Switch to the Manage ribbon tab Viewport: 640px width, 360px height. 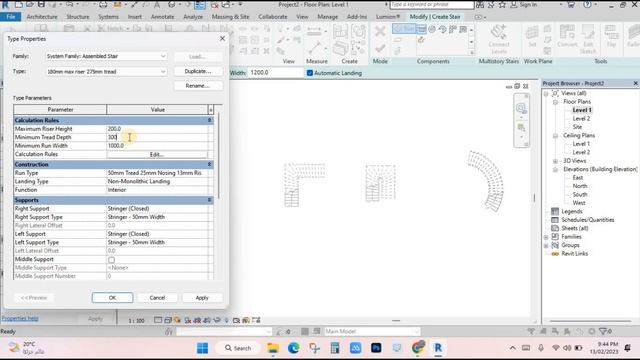[327, 17]
